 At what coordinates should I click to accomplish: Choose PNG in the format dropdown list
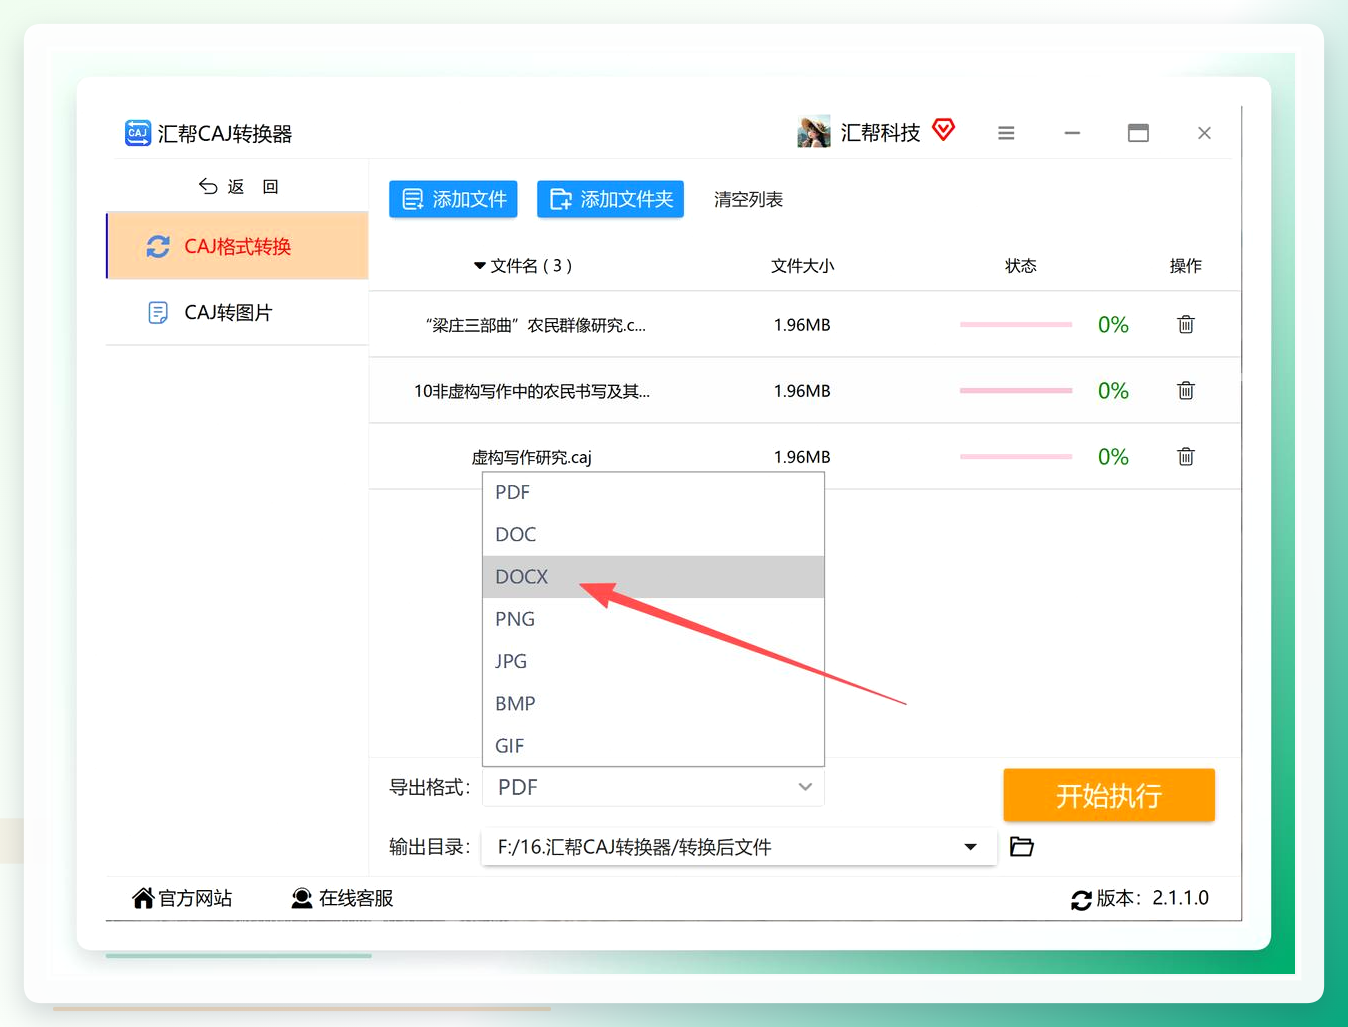[653, 619]
